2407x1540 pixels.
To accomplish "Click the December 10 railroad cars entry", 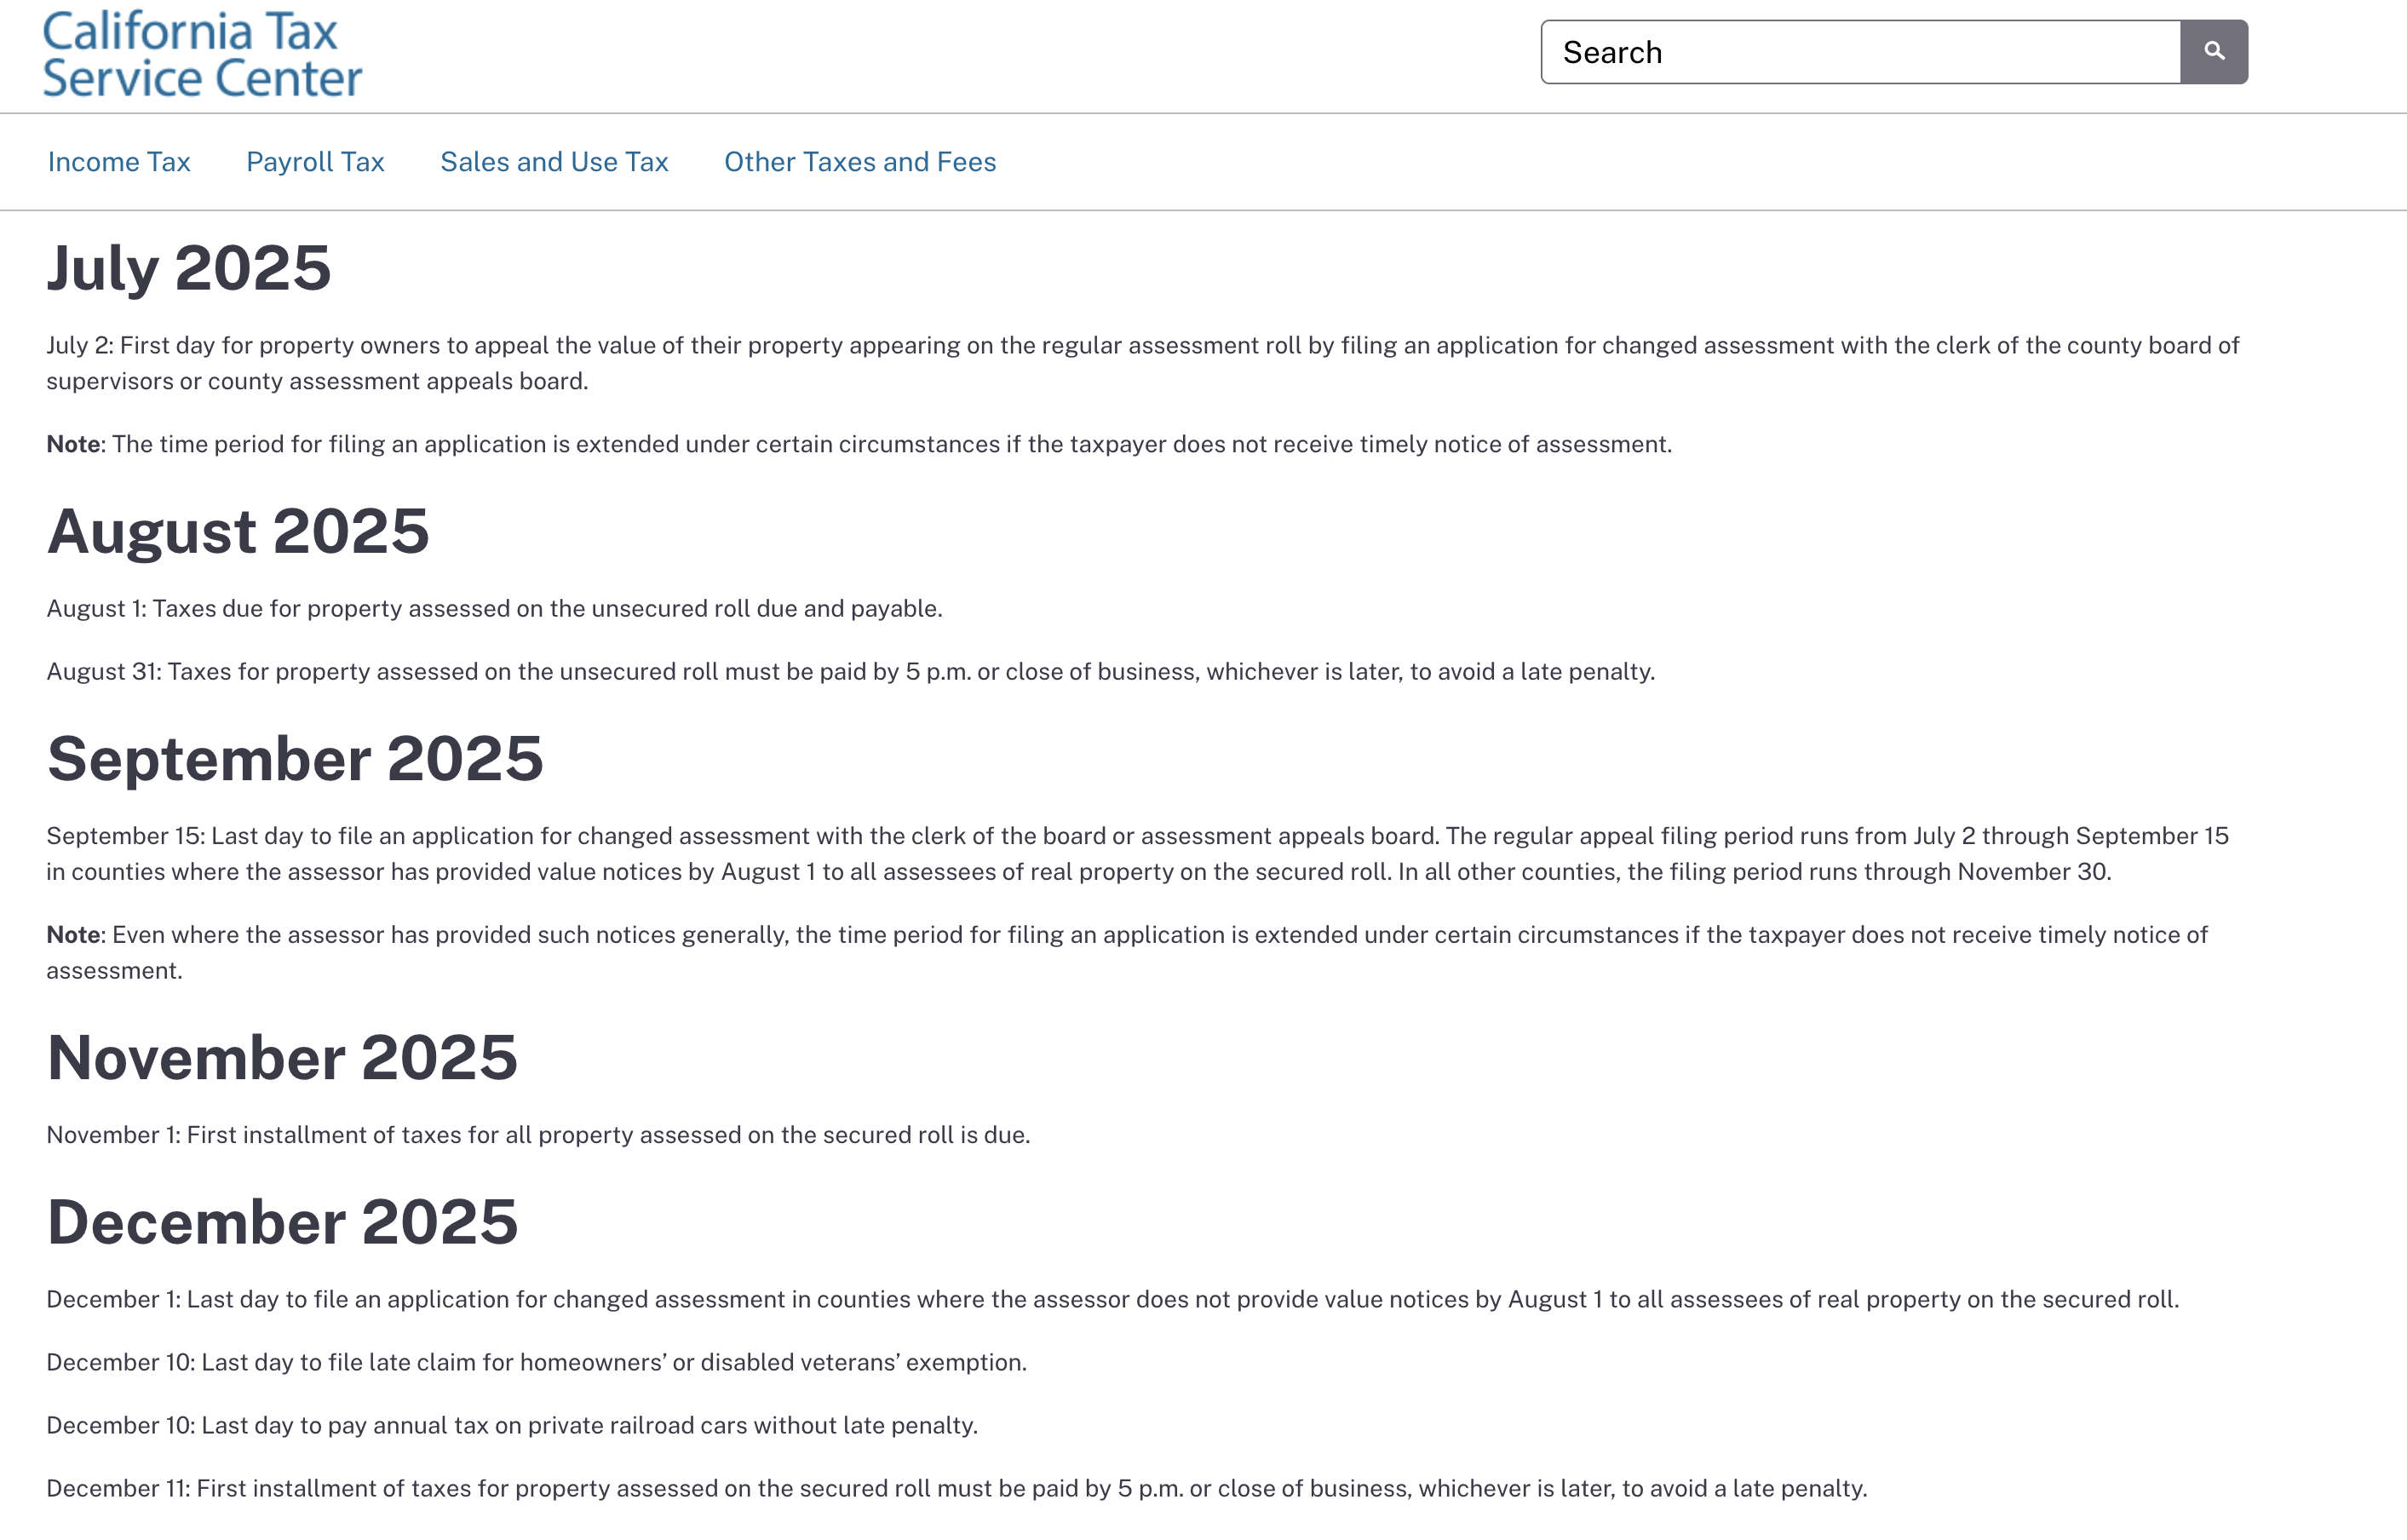I will [512, 1426].
